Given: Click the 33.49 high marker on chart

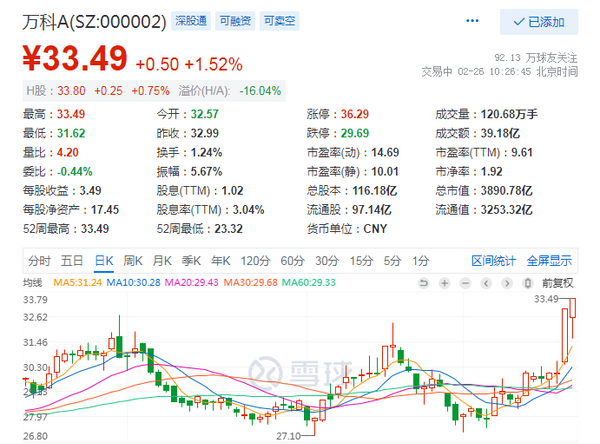Looking at the screenshot, I should coord(546,299).
